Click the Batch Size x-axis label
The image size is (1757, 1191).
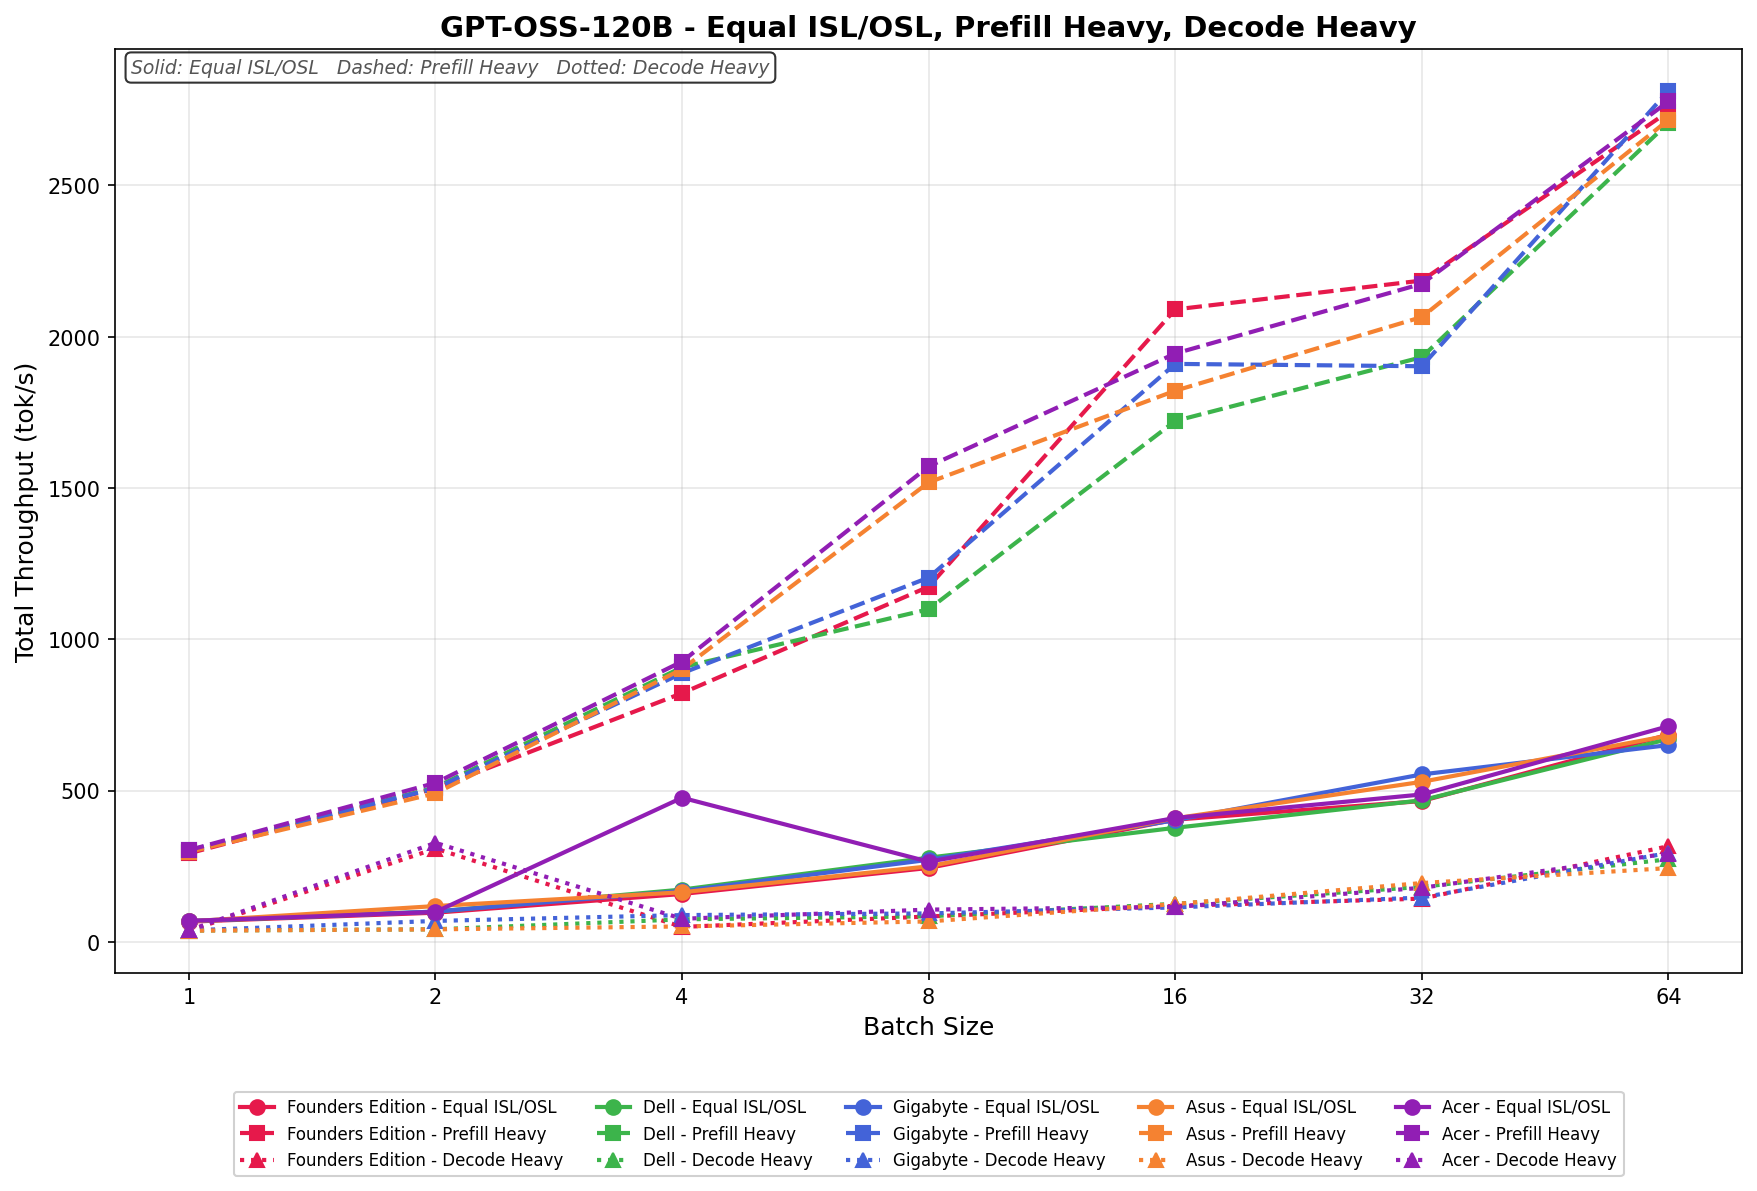click(928, 1027)
